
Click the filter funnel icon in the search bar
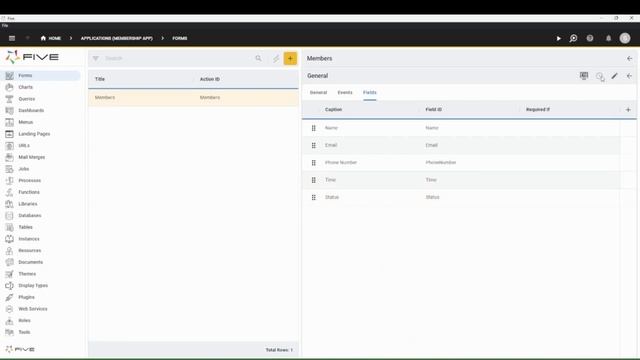tap(96, 58)
